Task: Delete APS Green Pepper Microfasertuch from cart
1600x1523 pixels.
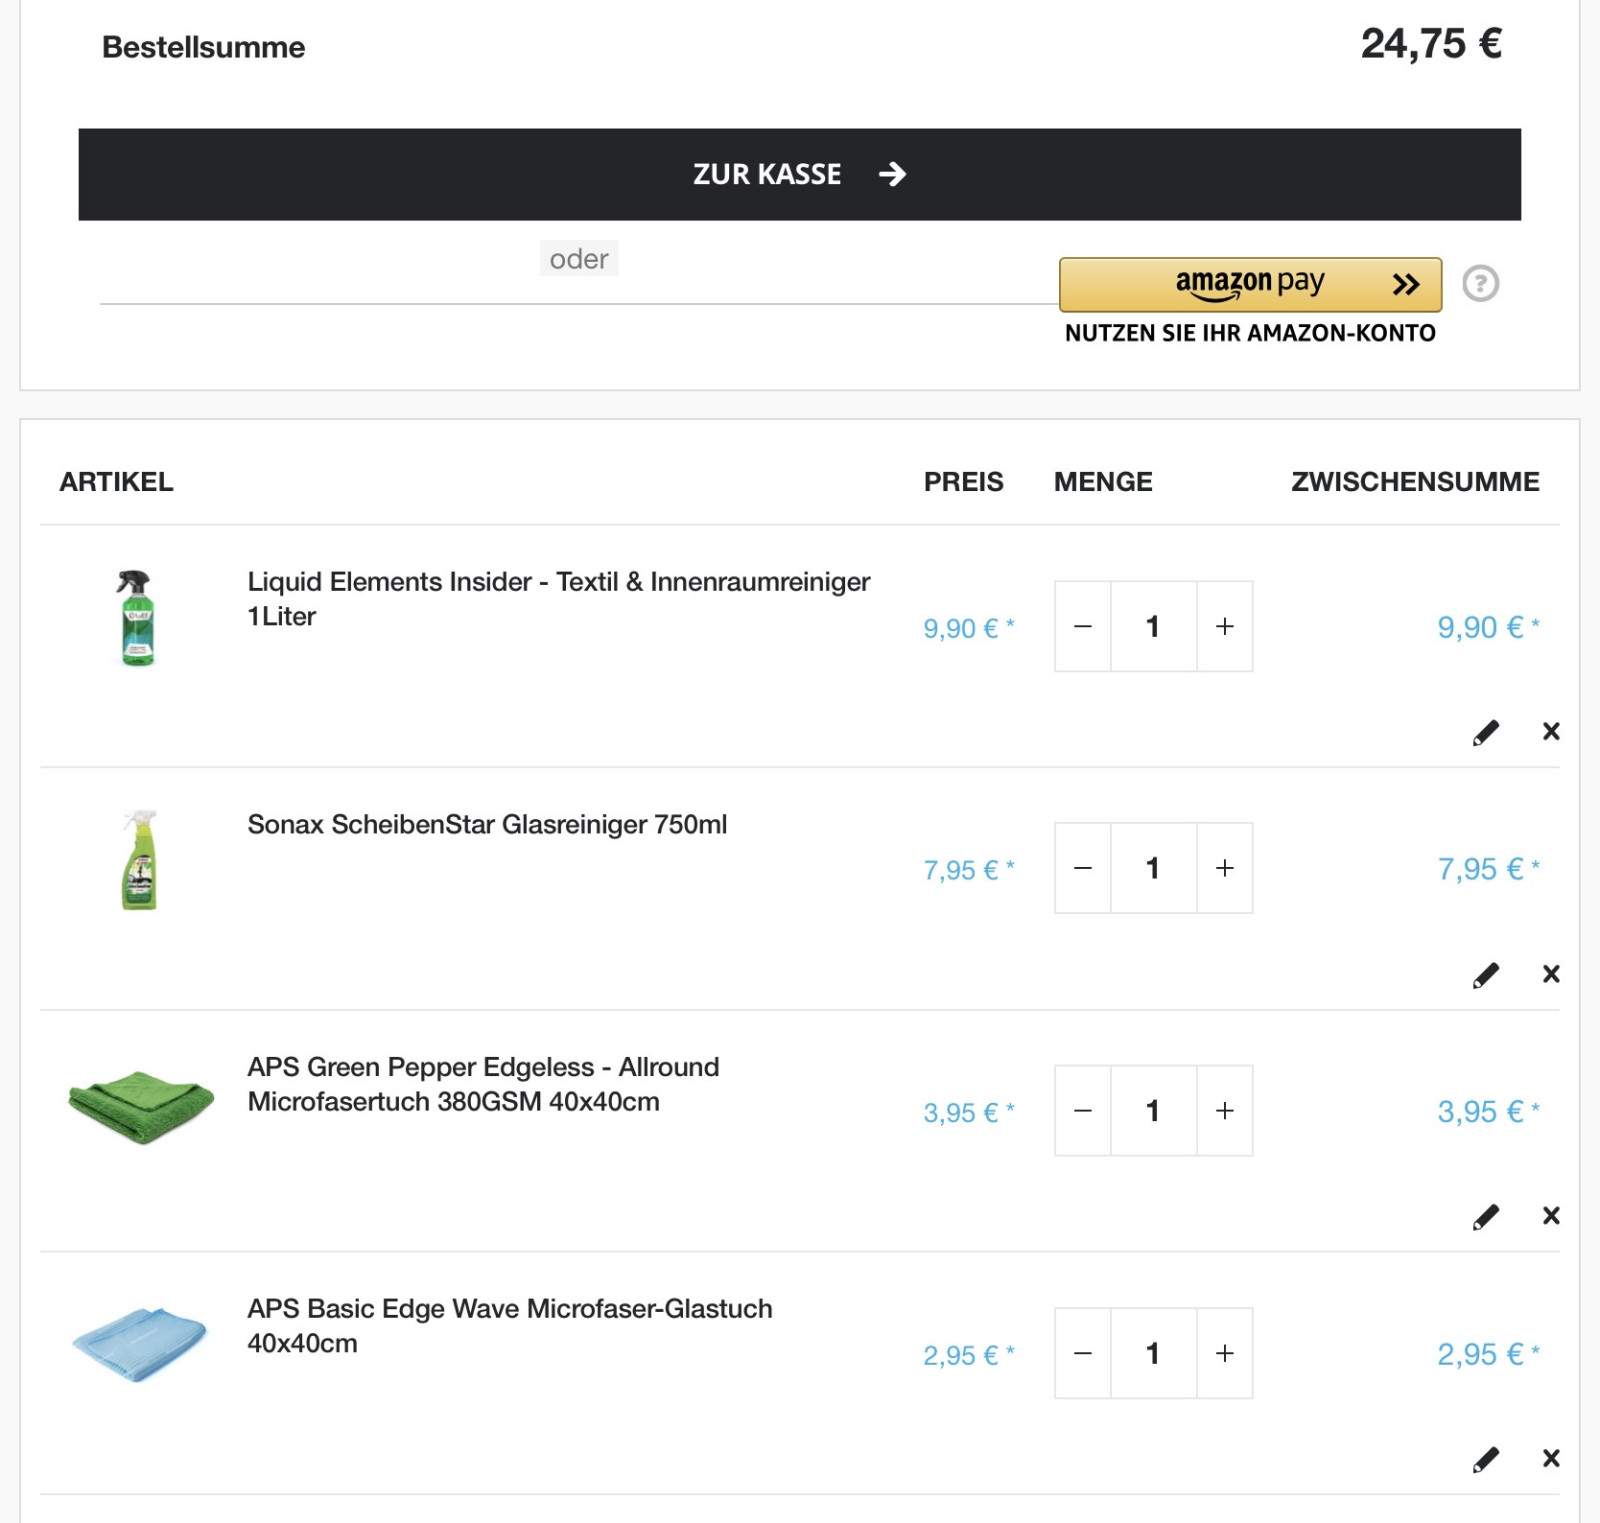Action: point(1551,1216)
